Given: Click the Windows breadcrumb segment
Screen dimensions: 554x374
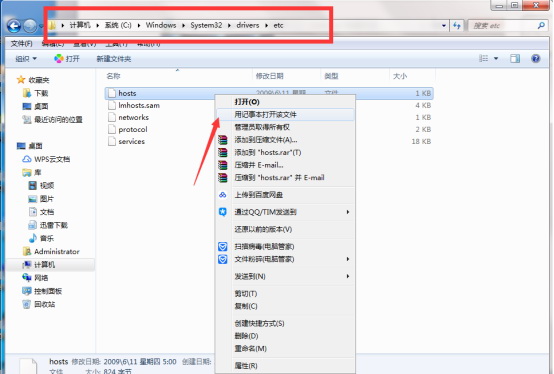Looking at the screenshot, I should [161, 25].
